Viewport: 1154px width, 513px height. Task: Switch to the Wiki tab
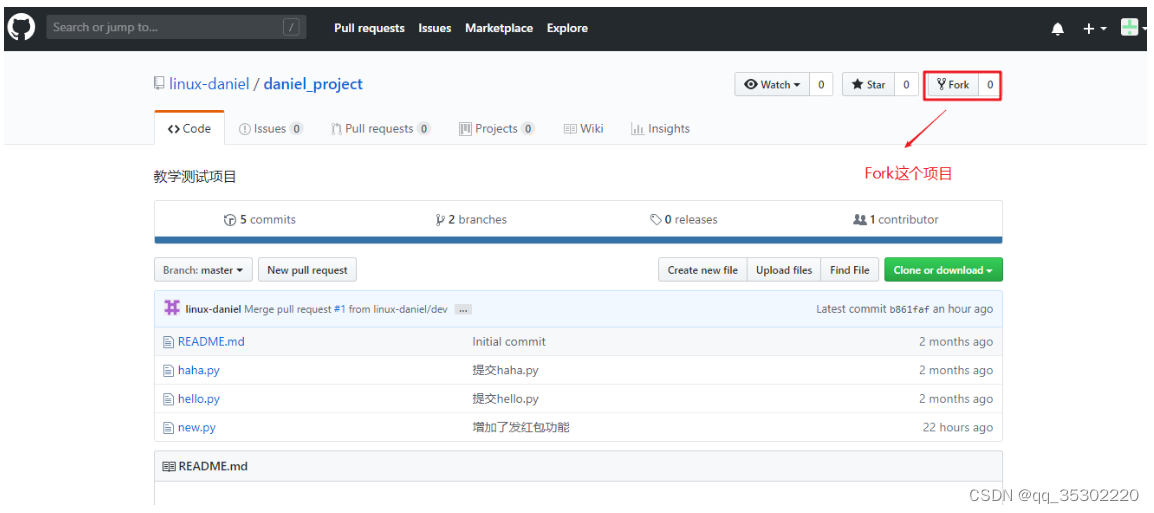[x=584, y=129]
